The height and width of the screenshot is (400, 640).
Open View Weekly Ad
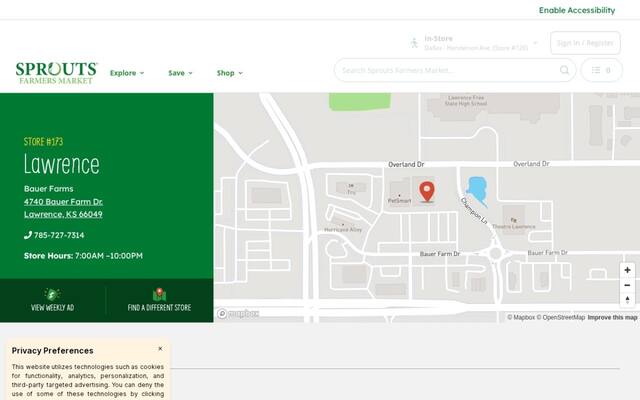(53, 300)
